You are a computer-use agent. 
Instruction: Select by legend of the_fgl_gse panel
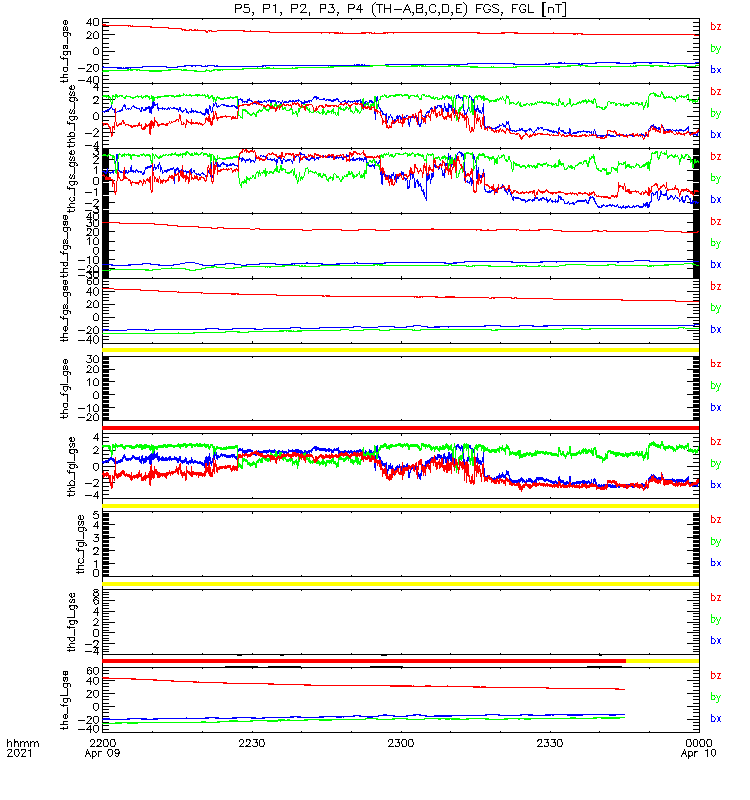pyautogui.click(x=716, y=697)
